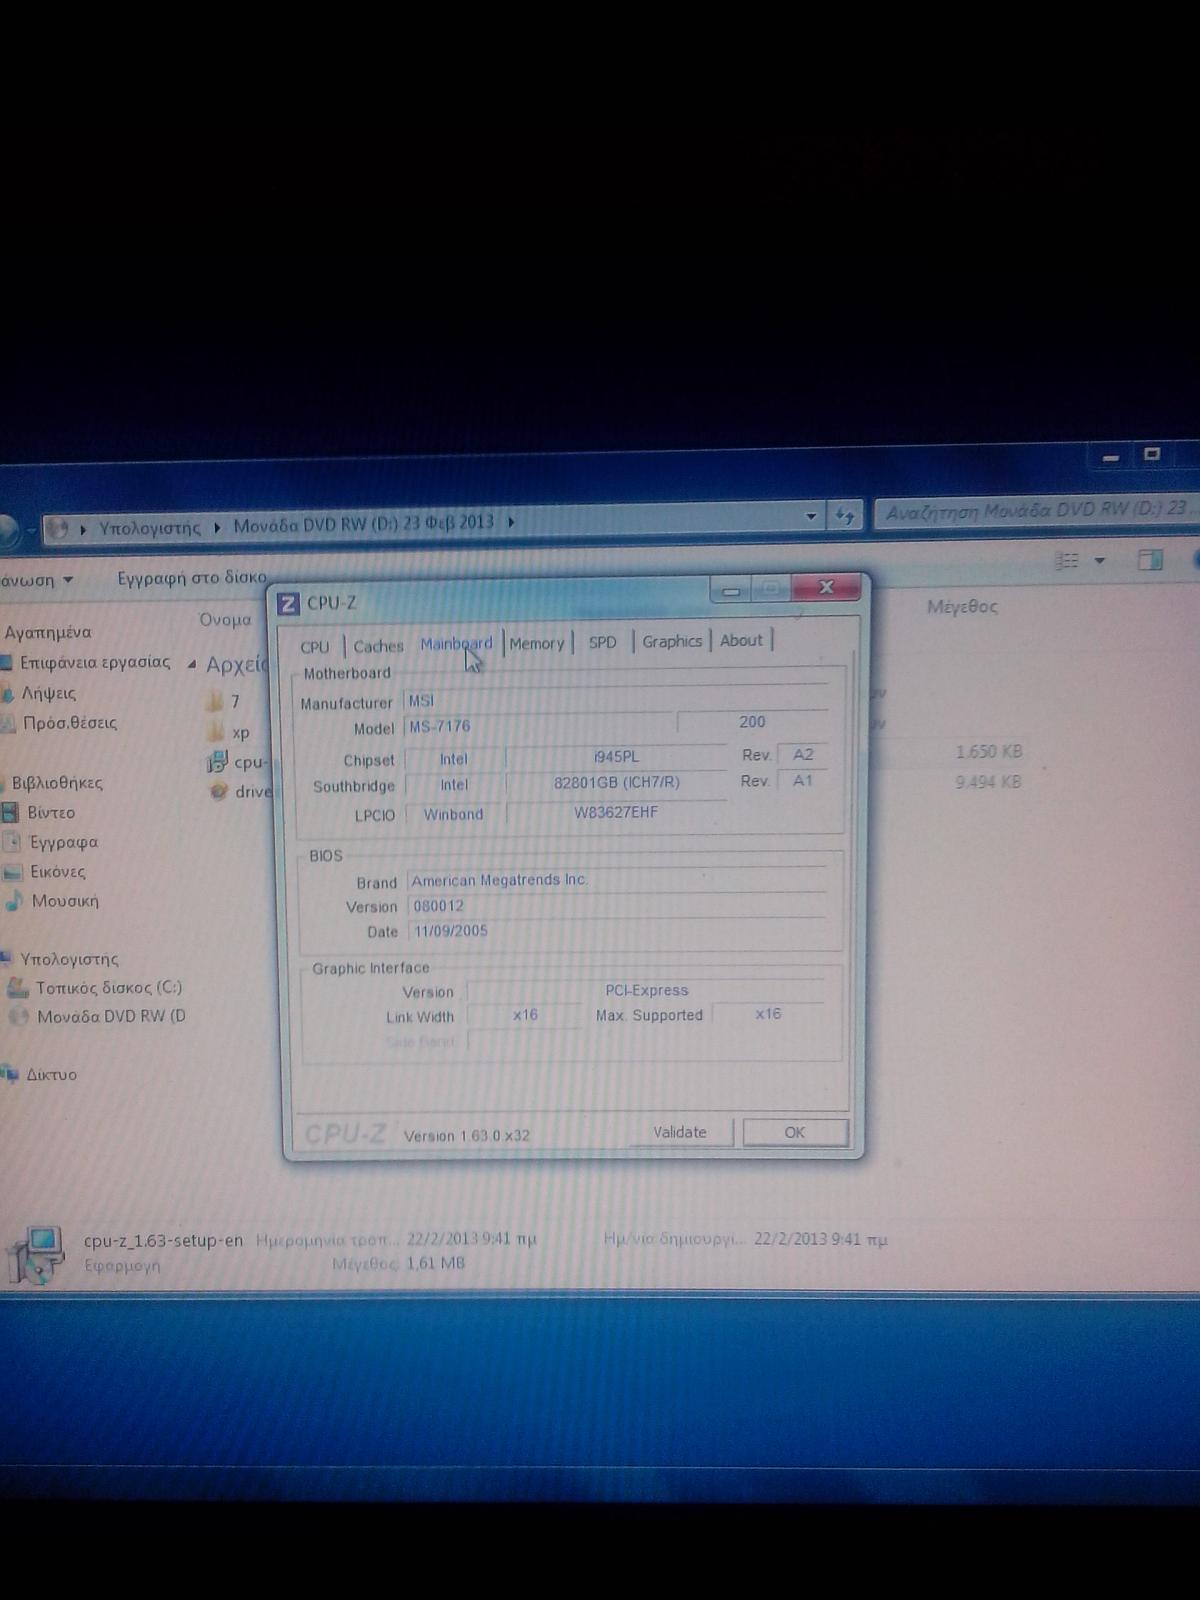Screen dimensions: 1200x1600
Task: Open the view options dropdown arrow
Action: click(x=1100, y=561)
